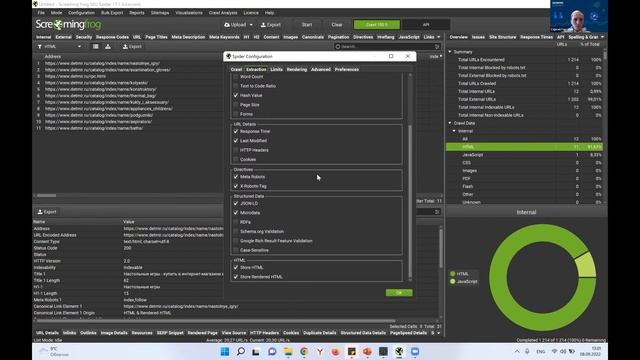Click the Screaming Frog icon on the taskbar
The image size is (640, 360).
(399, 351)
